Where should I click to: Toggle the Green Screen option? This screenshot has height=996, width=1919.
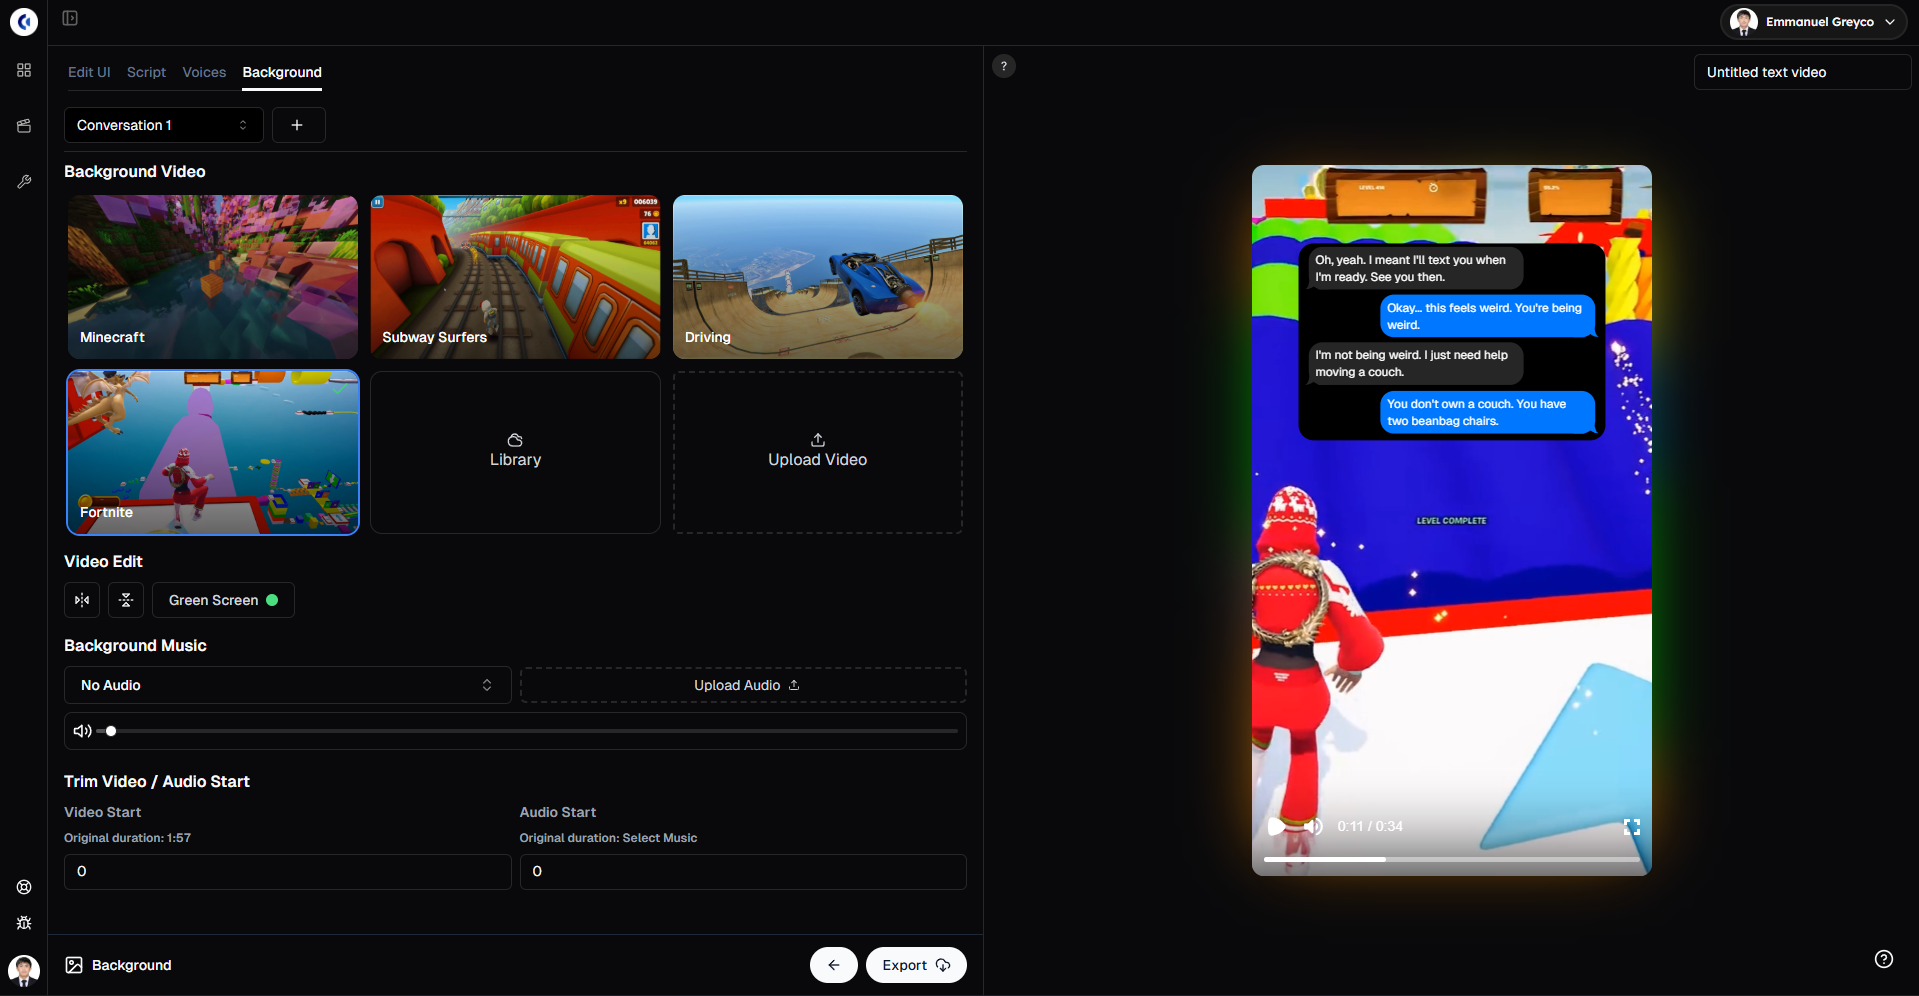223,600
